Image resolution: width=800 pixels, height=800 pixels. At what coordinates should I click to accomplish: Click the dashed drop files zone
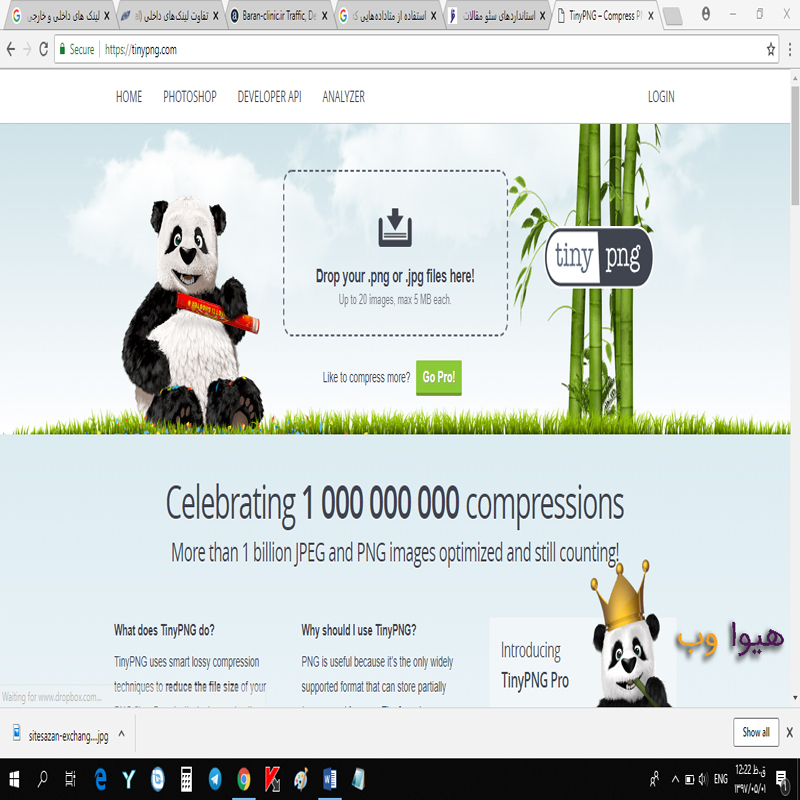tap(395, 253)
